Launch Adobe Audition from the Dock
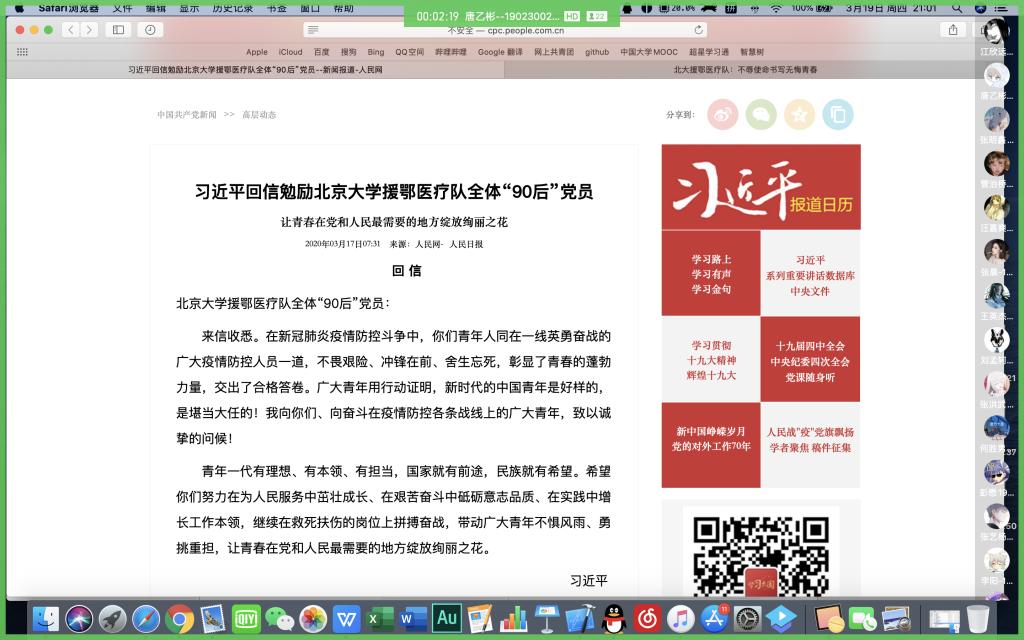This screenshot has width=1024, height=640. [x=446, y=619]
